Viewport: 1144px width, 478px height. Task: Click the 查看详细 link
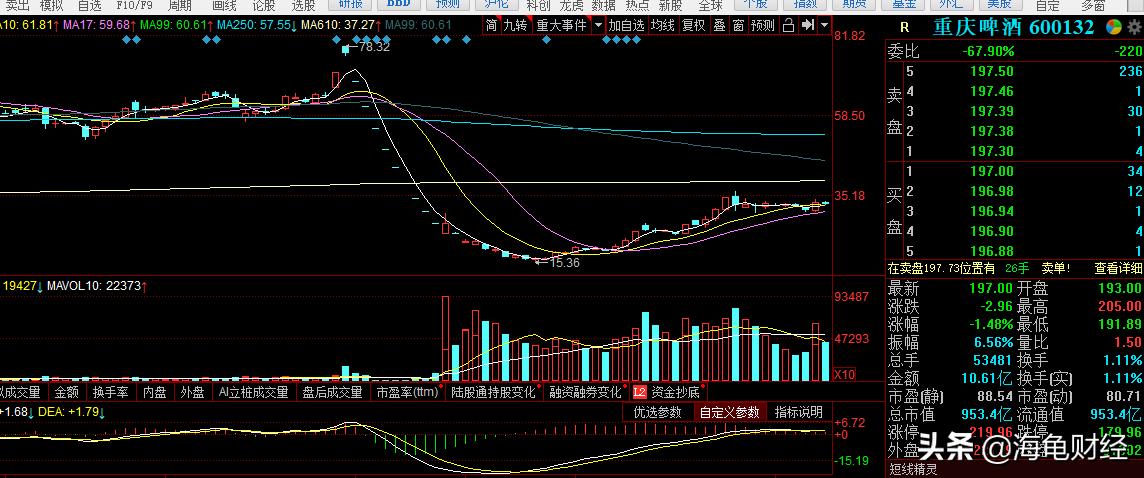pos(1118,269)
